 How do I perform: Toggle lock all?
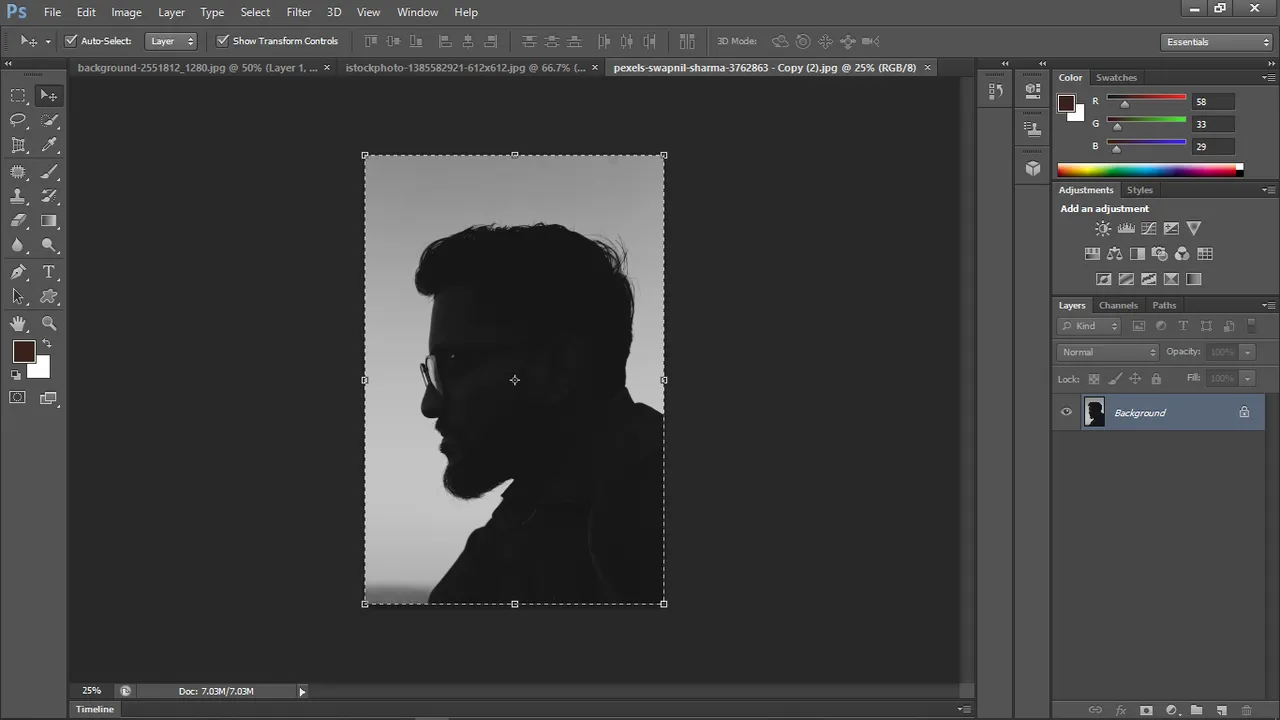(x=1156, y=379)
